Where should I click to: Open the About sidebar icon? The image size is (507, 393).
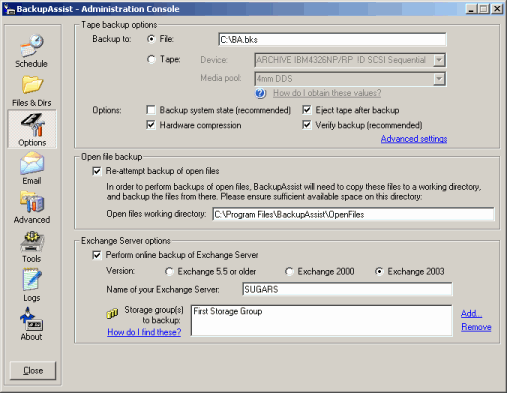click(32, 319)
